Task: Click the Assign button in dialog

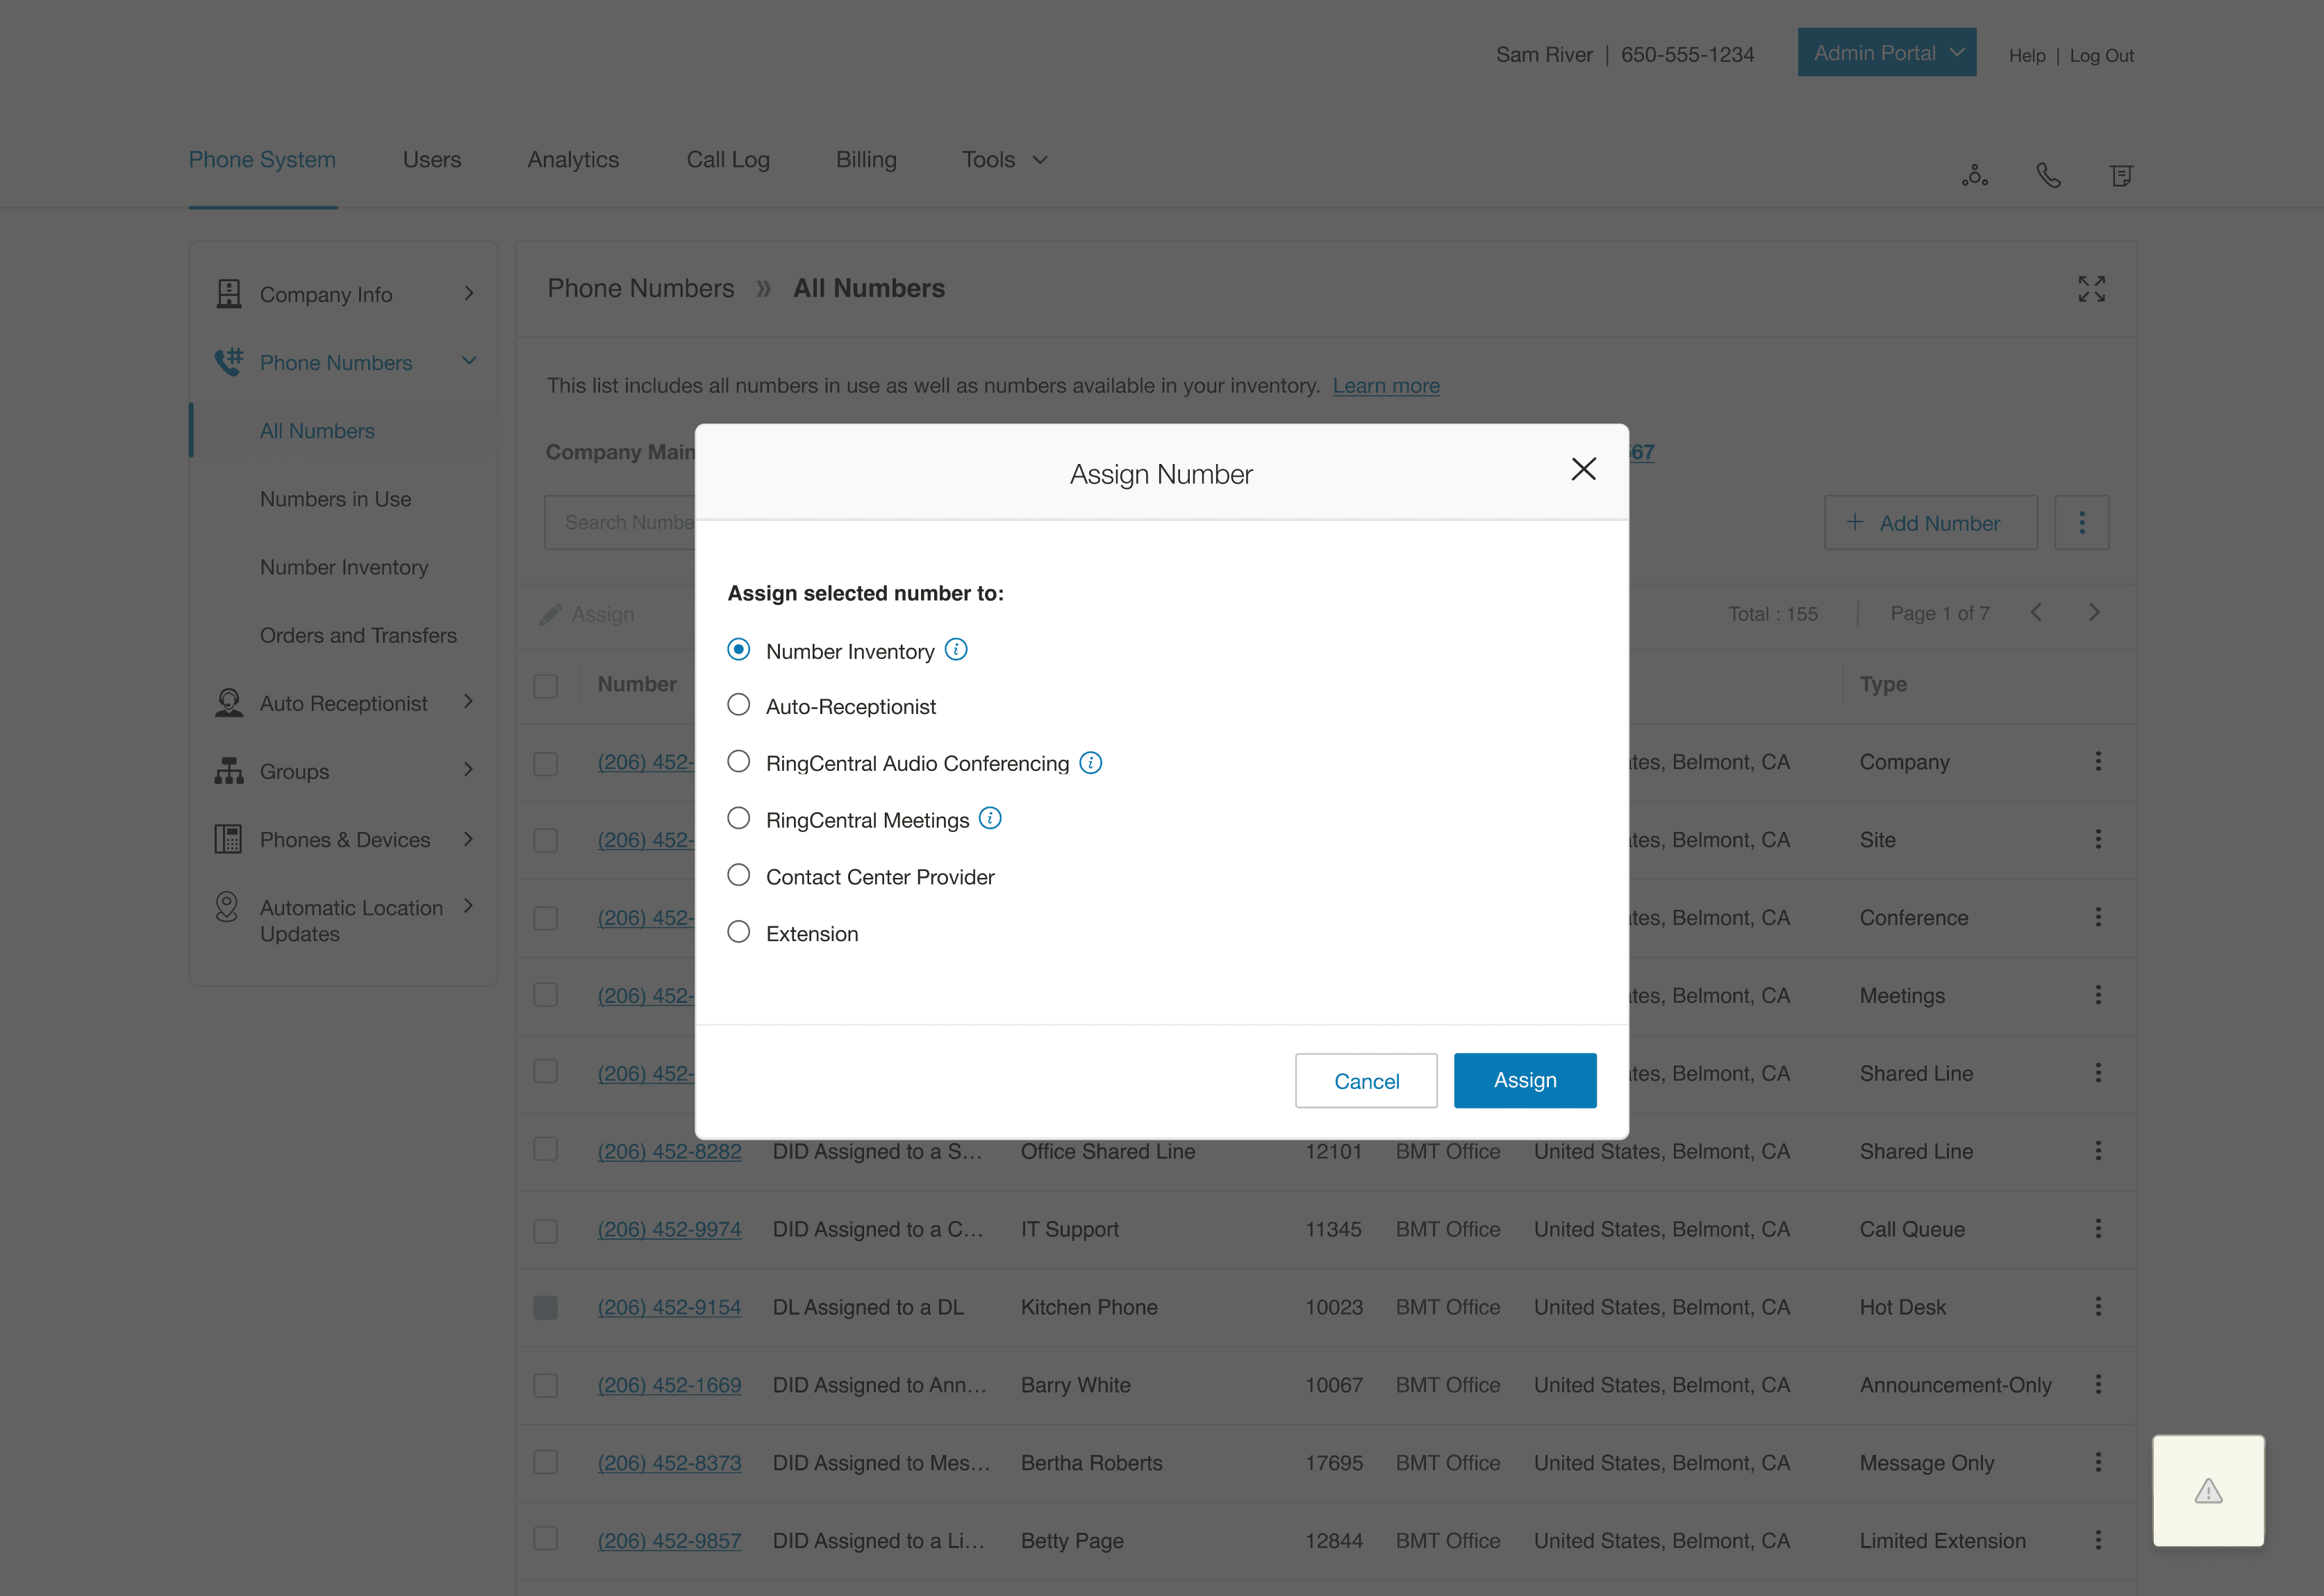Action: click(1524, 1080)
